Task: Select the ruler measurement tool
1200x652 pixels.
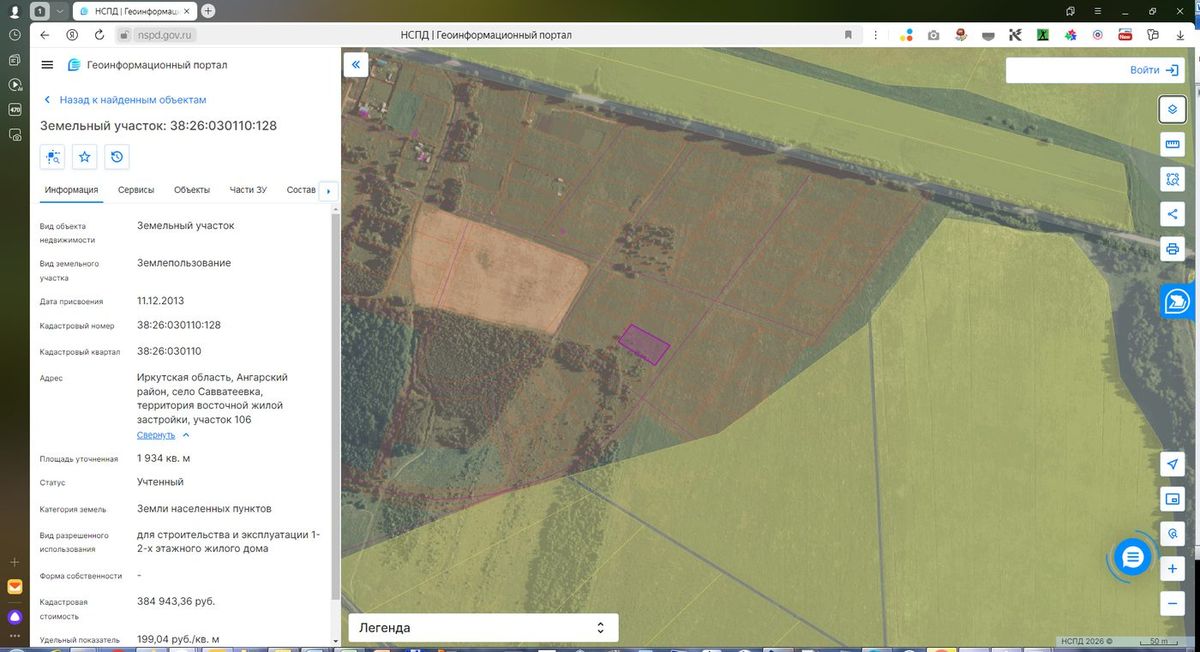Action: (1172, 145)
